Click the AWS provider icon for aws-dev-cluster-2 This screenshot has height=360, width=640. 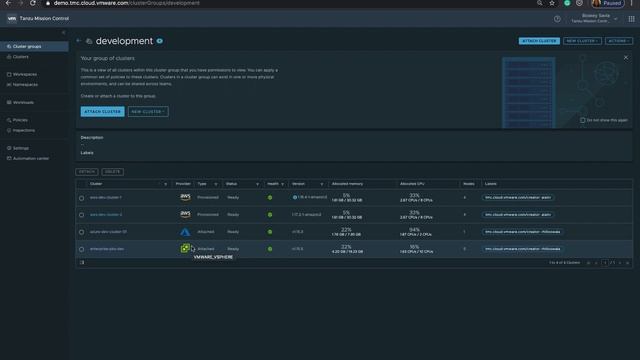pyautogui.click(x=185, y=215)
